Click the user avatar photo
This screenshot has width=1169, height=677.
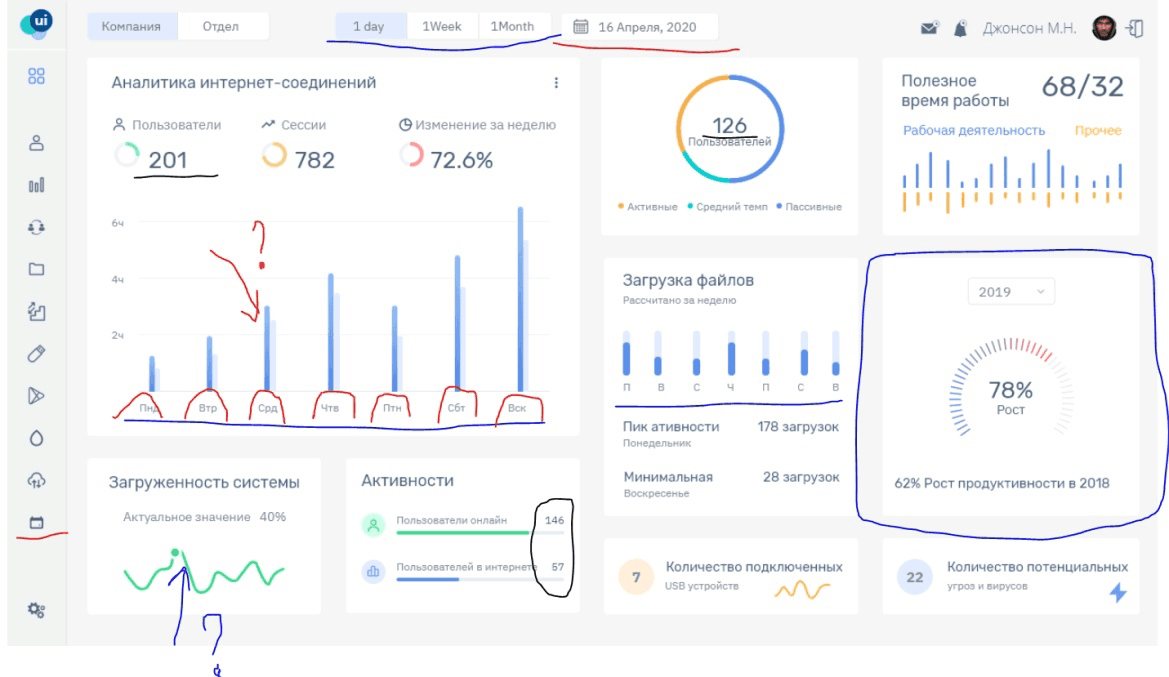pyautogui.click(x=1104, y=28)
